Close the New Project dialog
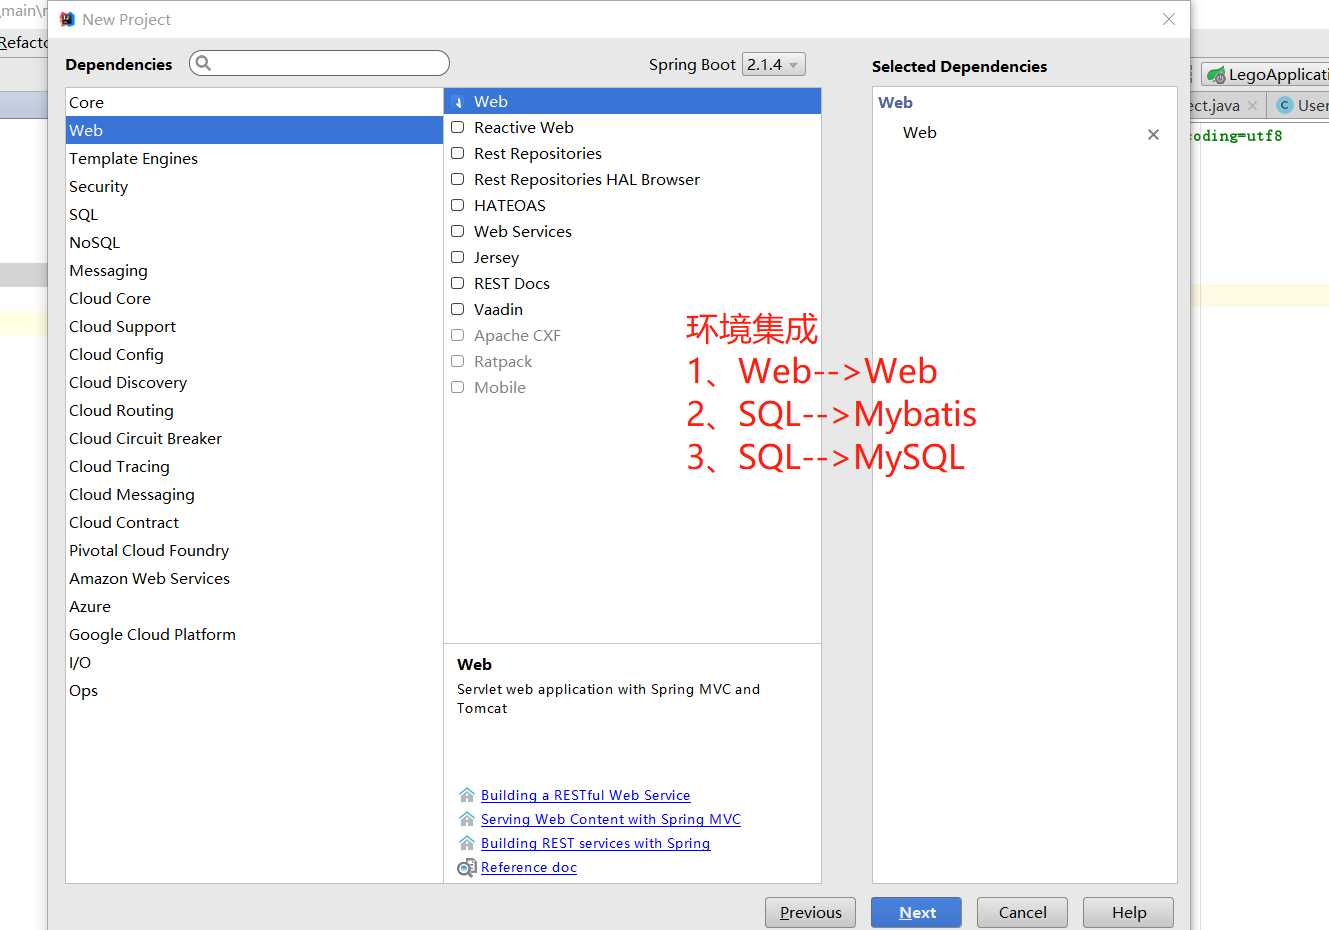Viewport: 1329px width, 930px height. (1169, 19)
